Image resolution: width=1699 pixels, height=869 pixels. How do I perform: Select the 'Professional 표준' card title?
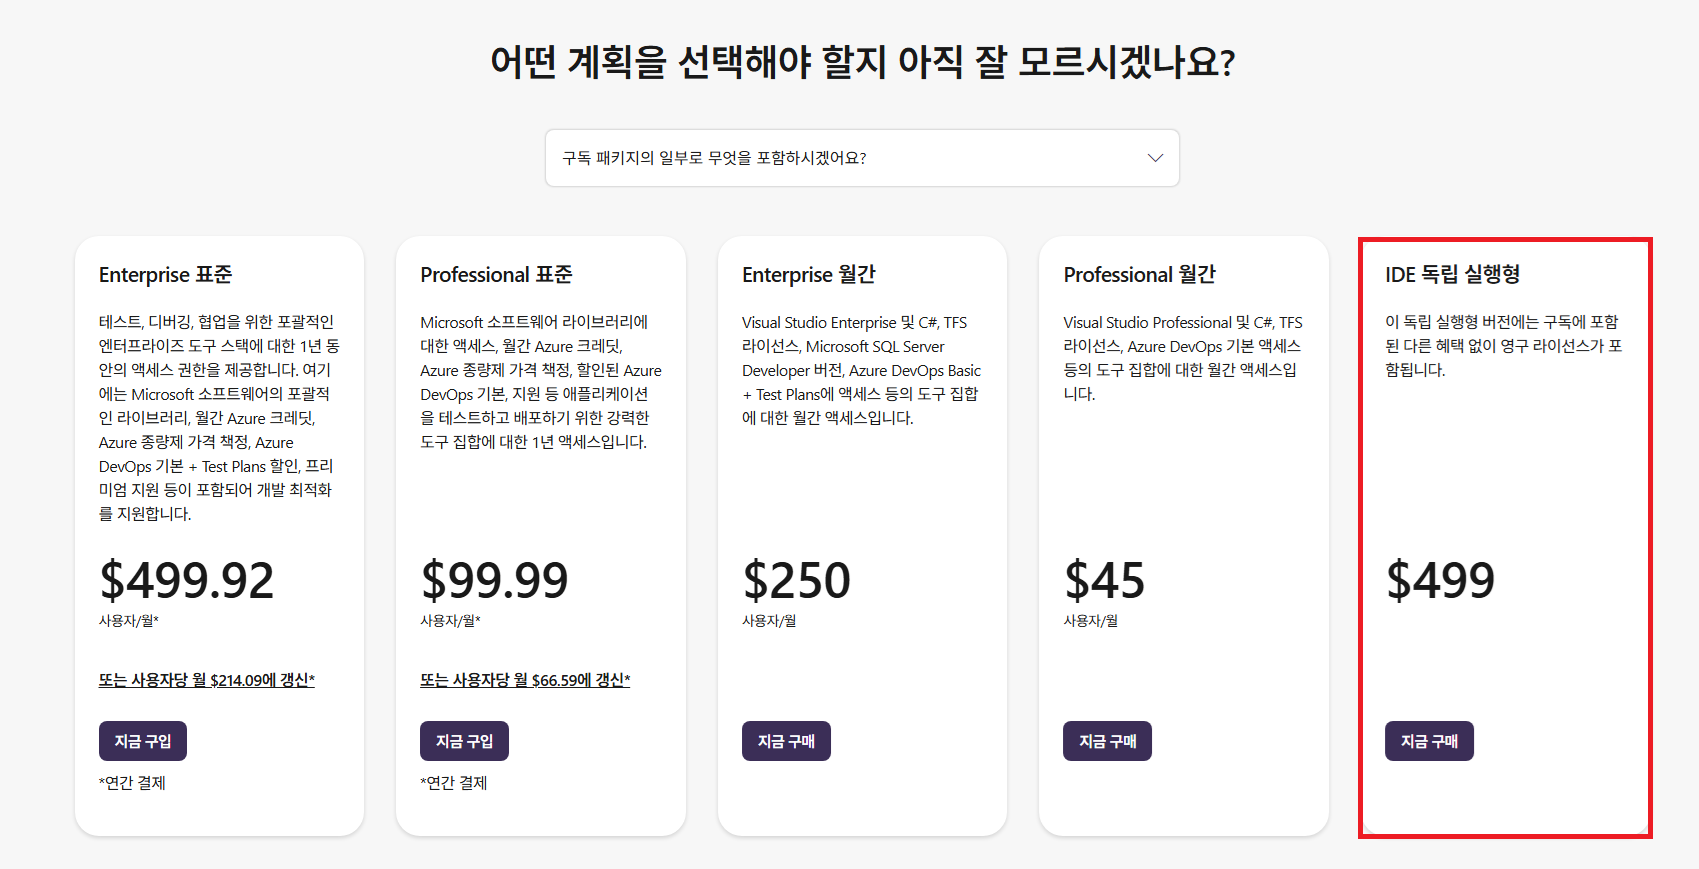click(x=497, y=275)
